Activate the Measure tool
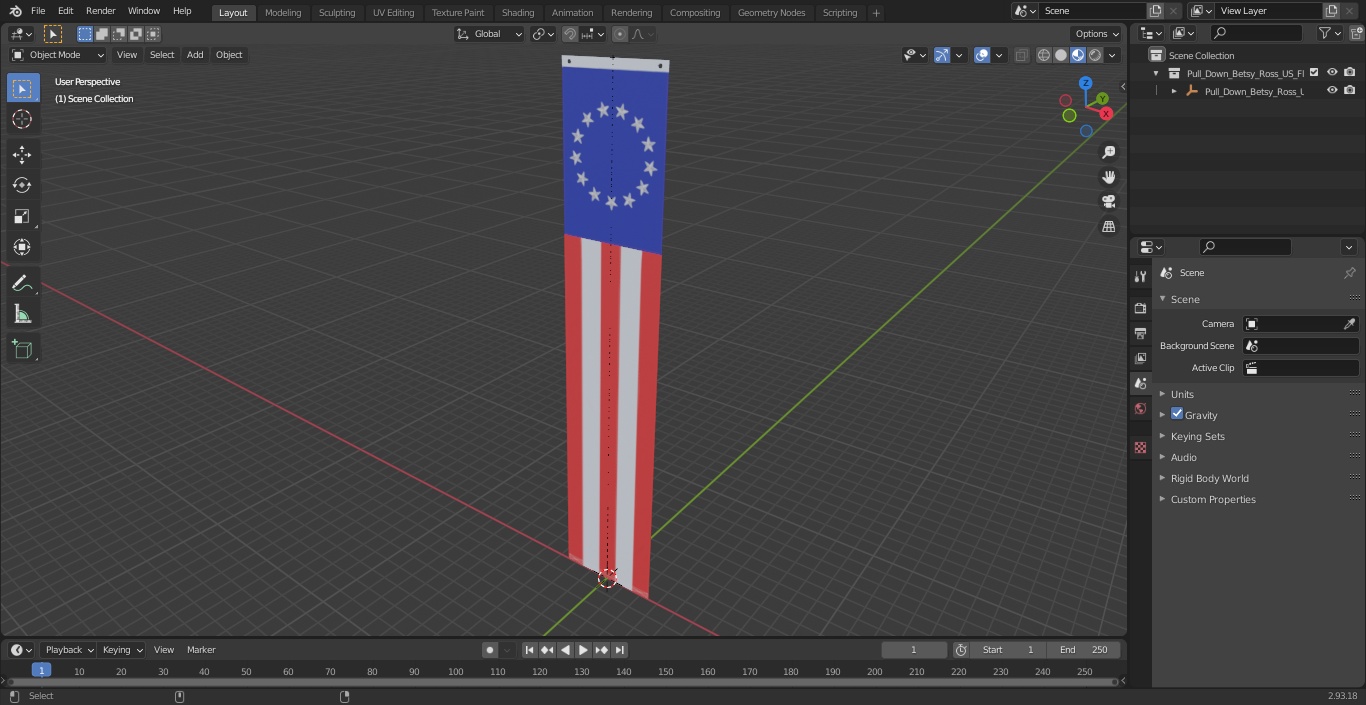 (22, 315)
